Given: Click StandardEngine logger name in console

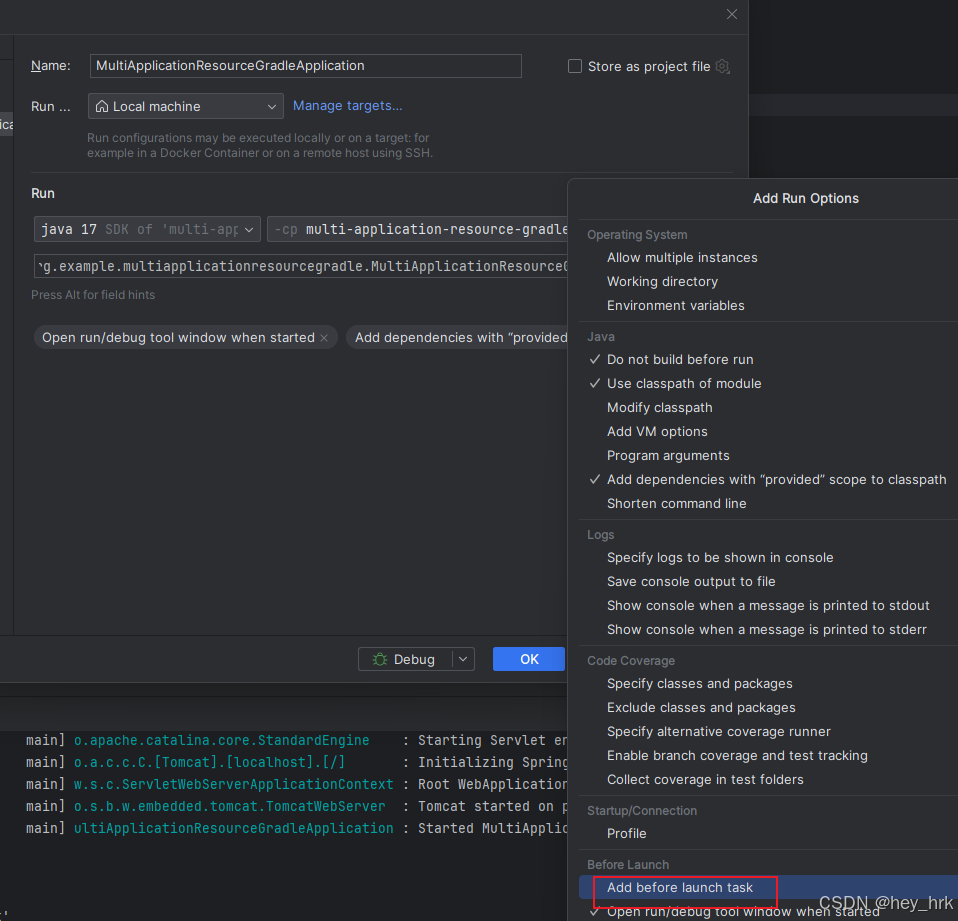Looking at the screenshot, I should click(x=221, y=741).
